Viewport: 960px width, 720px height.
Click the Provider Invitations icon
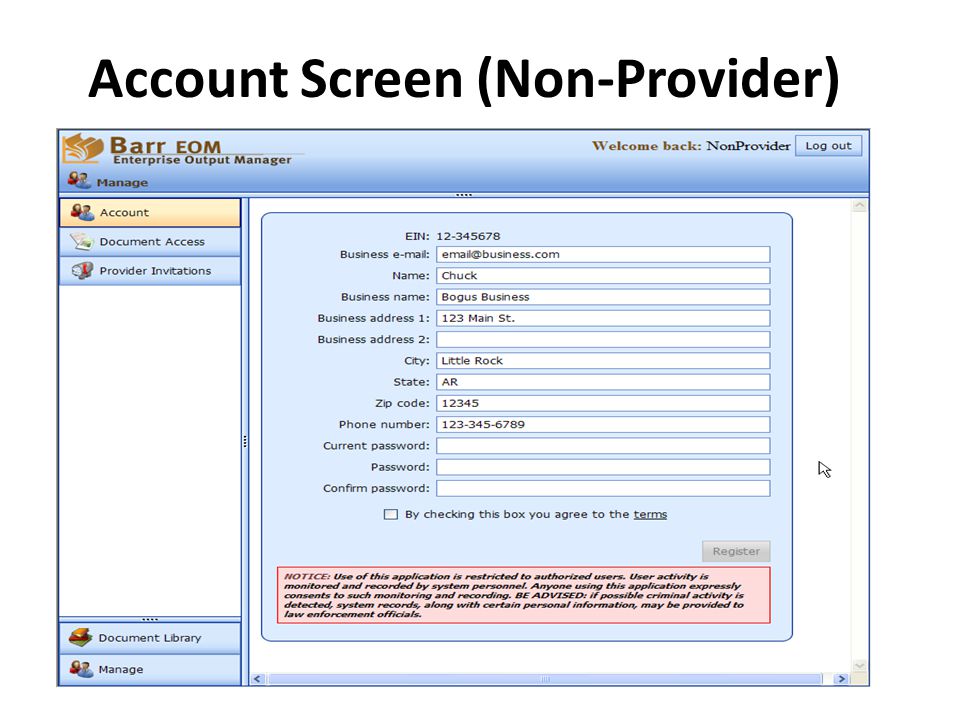point(82,270)
